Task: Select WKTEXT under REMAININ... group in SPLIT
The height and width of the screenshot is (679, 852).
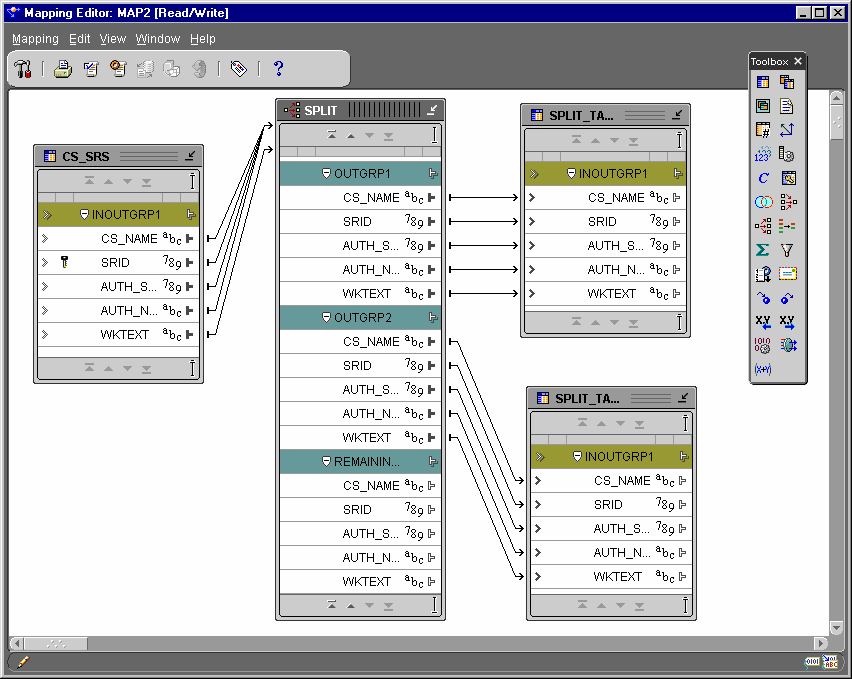Action: click(360, 582)
